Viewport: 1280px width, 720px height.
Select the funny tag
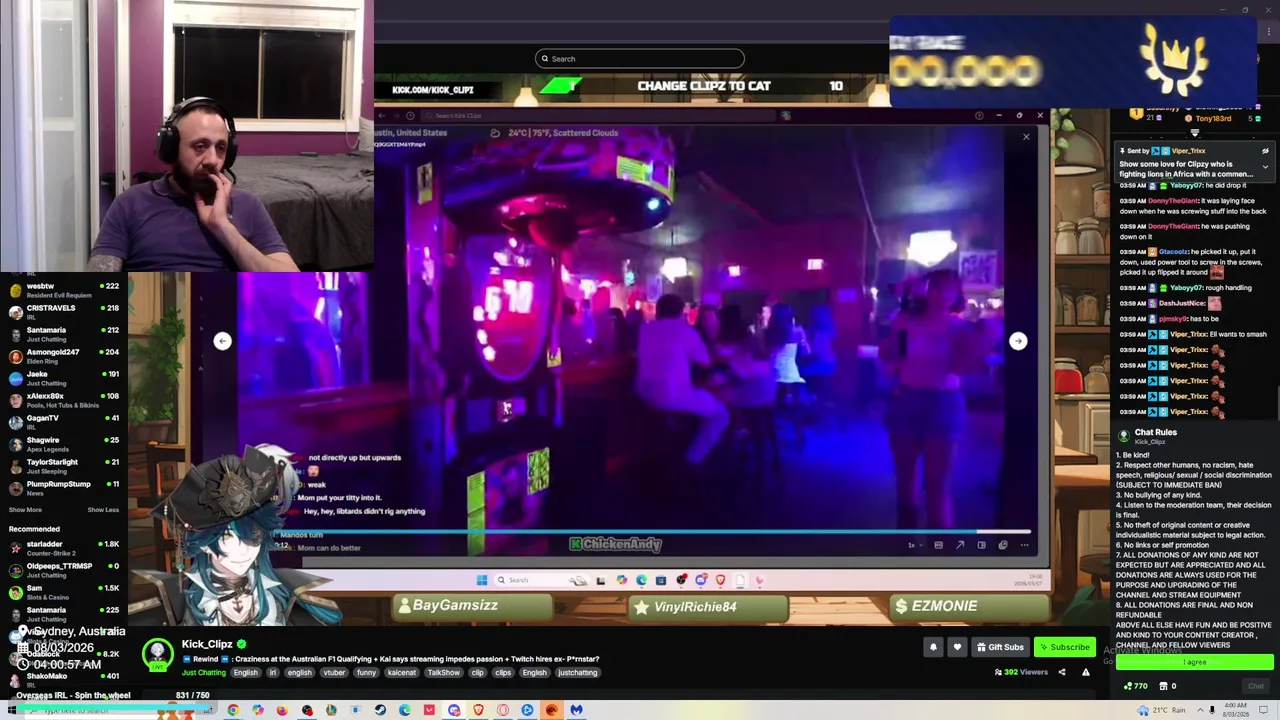pyautogui.click(x=366, y=673)
